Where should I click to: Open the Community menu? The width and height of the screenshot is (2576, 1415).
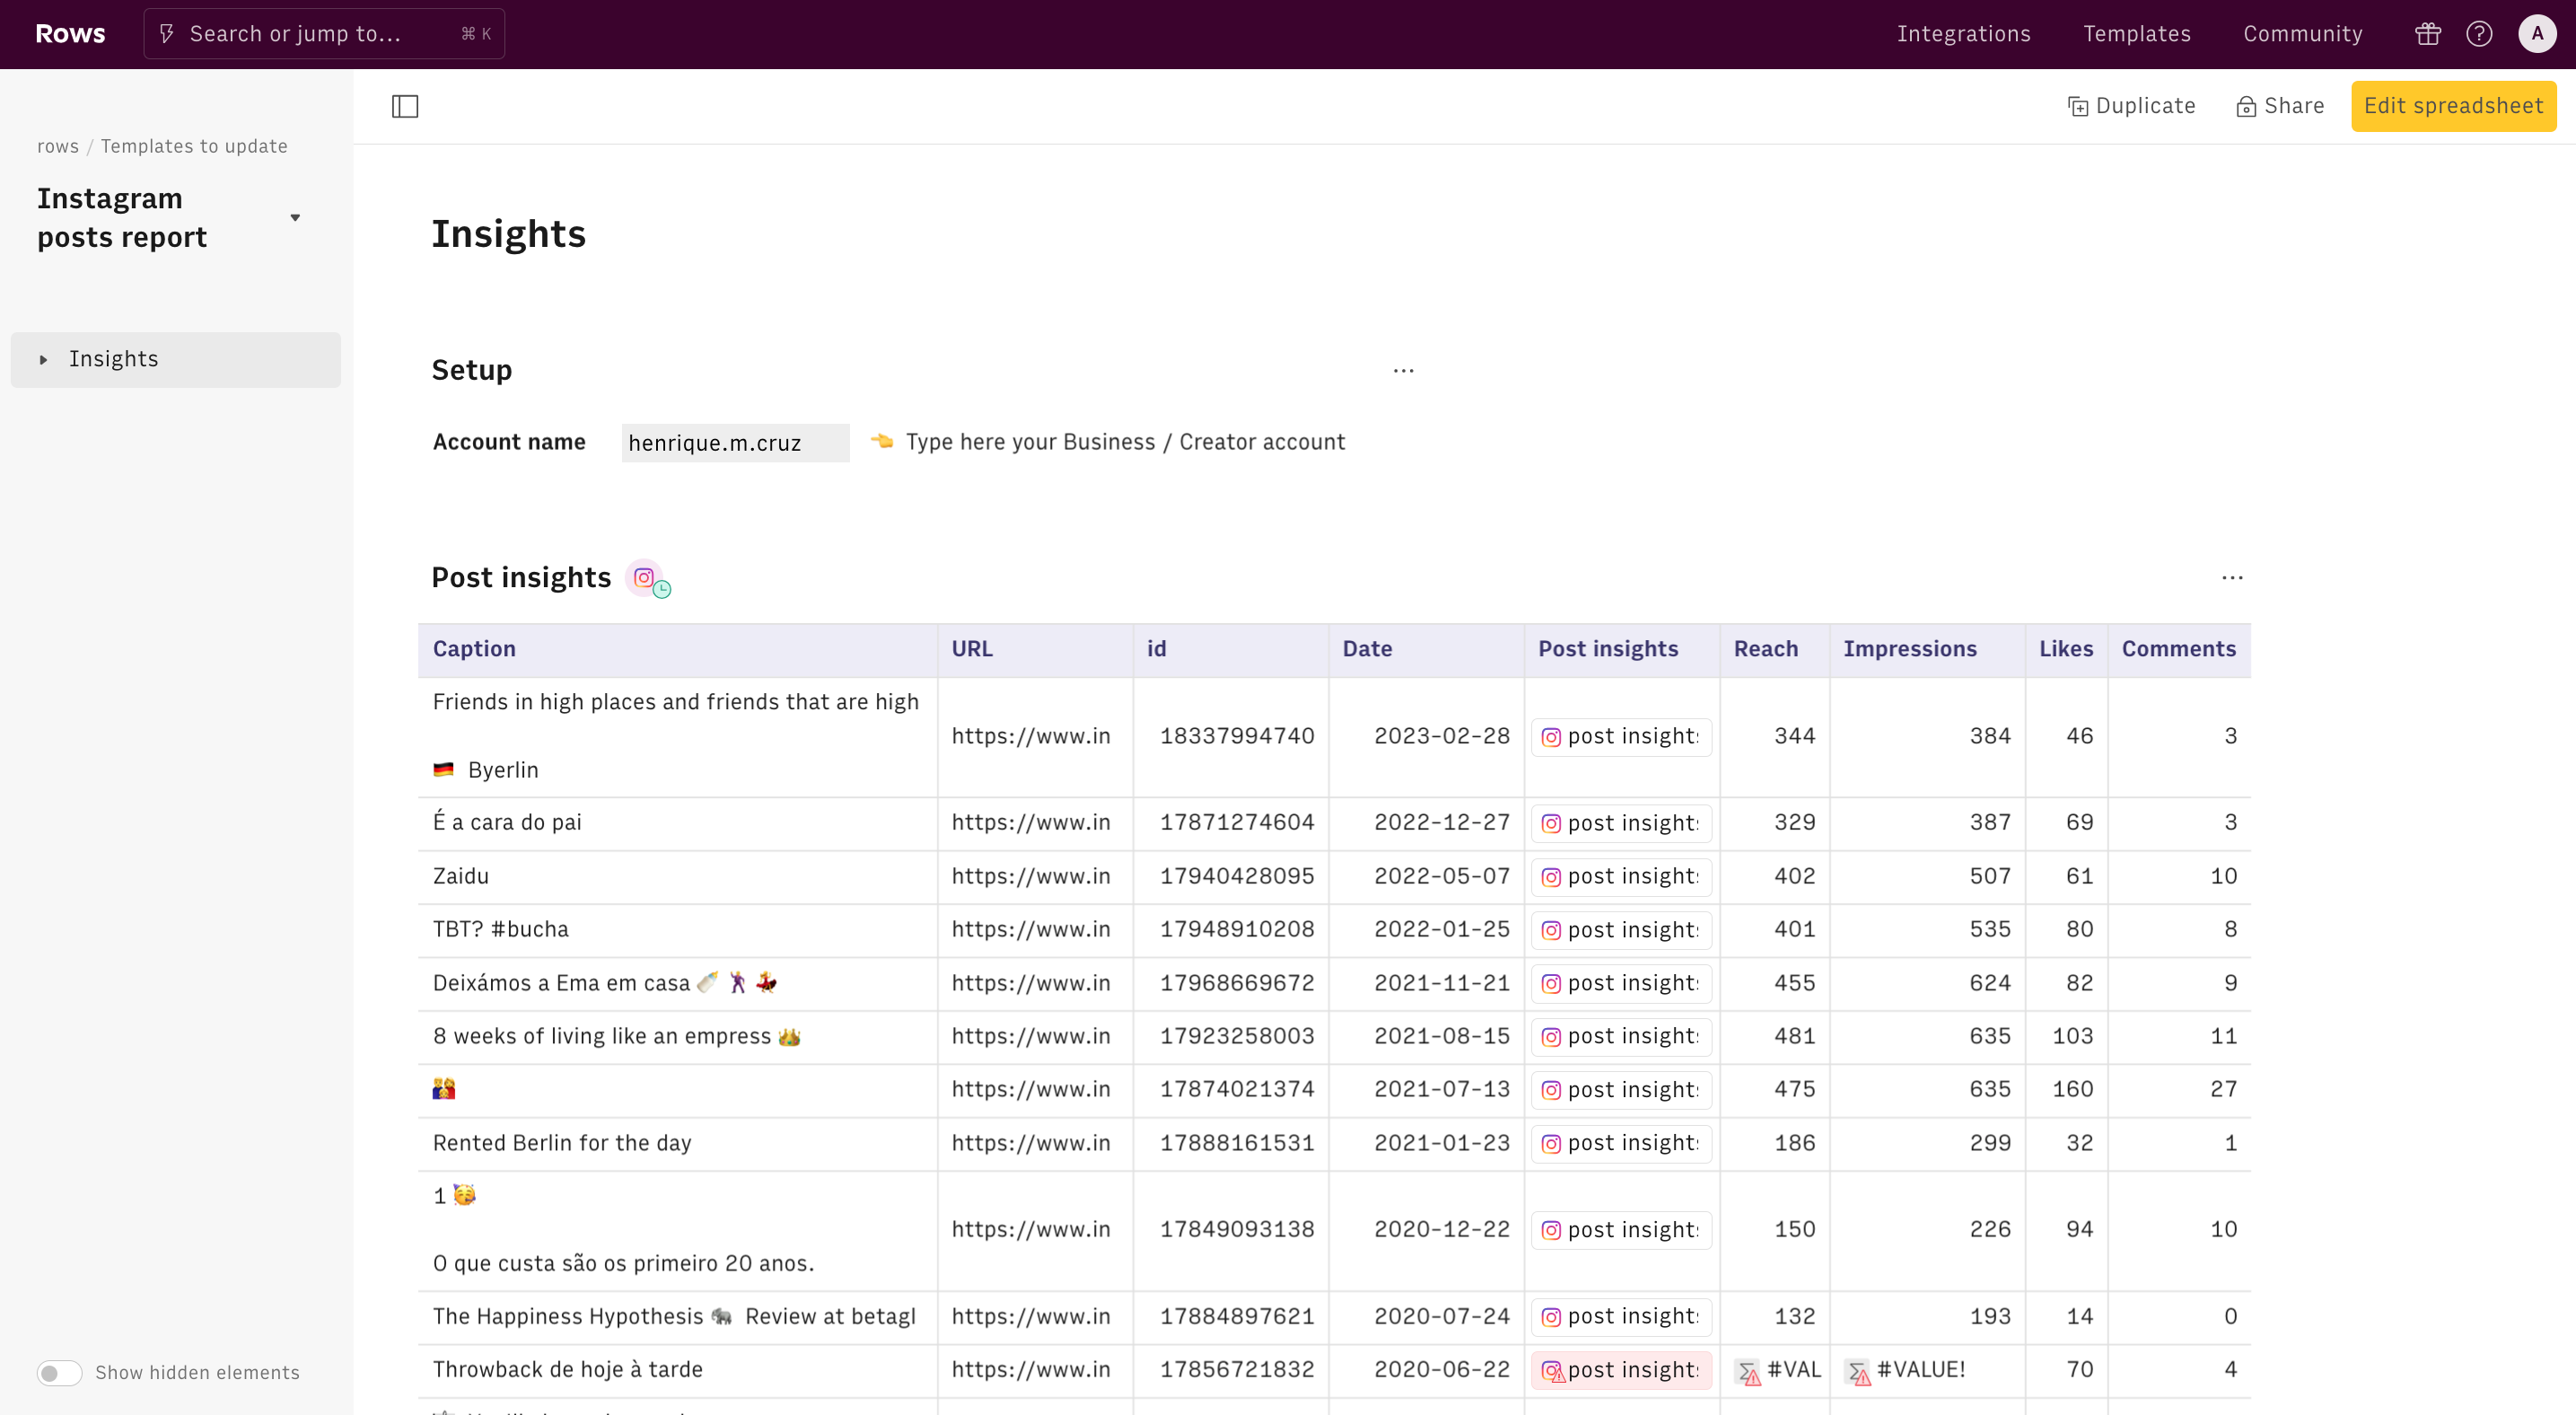tap(2302, 34)
